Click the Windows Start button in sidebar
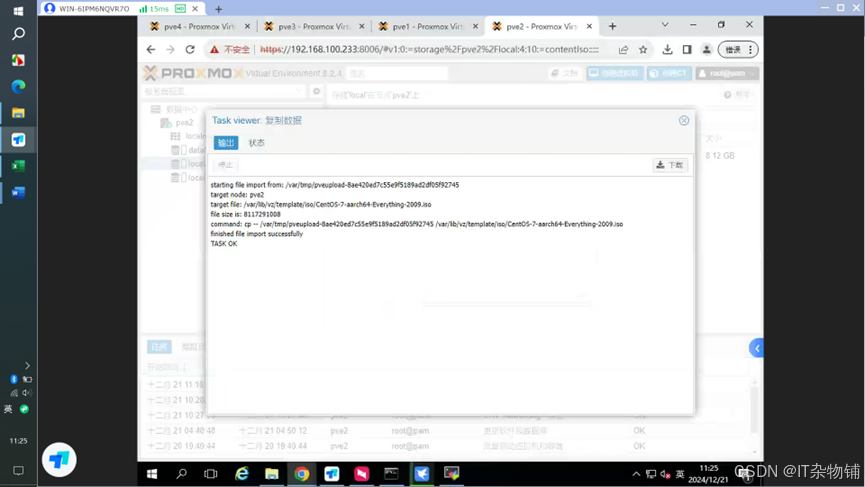Image resolution: width=865 pixels, height=487 pixels. [18, 10]
